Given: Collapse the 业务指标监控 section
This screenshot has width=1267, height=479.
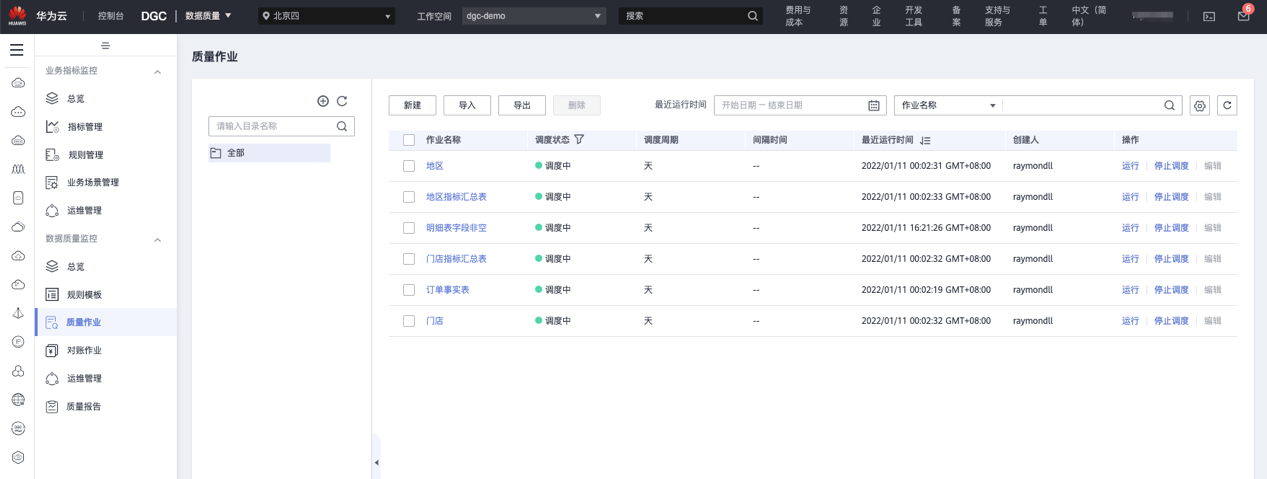Looking at the screenshot, I should point(157,72).
